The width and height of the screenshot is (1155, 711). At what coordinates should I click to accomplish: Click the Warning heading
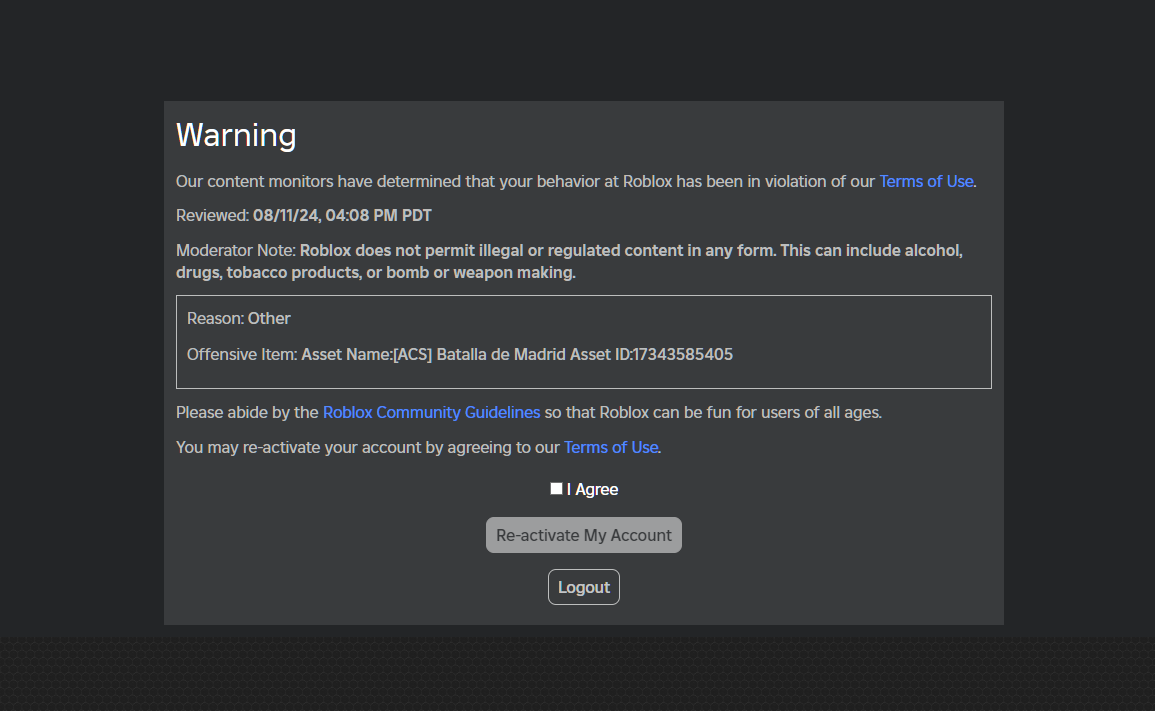tap(236, 135)
